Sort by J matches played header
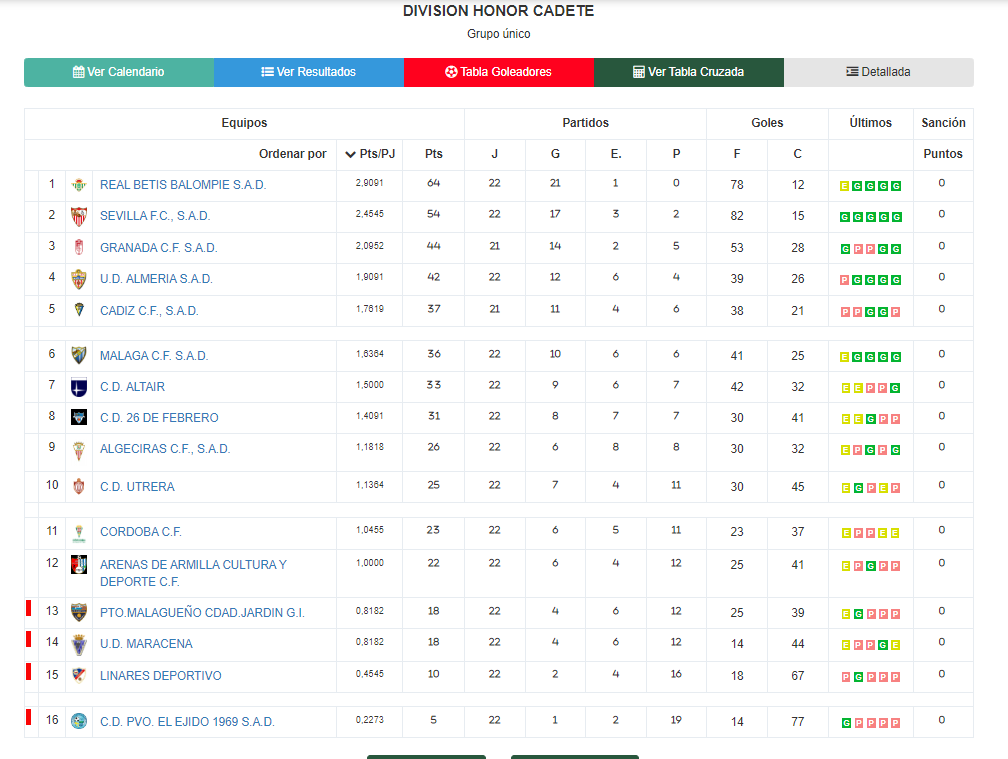The image size is (1008, 759). 494,154
